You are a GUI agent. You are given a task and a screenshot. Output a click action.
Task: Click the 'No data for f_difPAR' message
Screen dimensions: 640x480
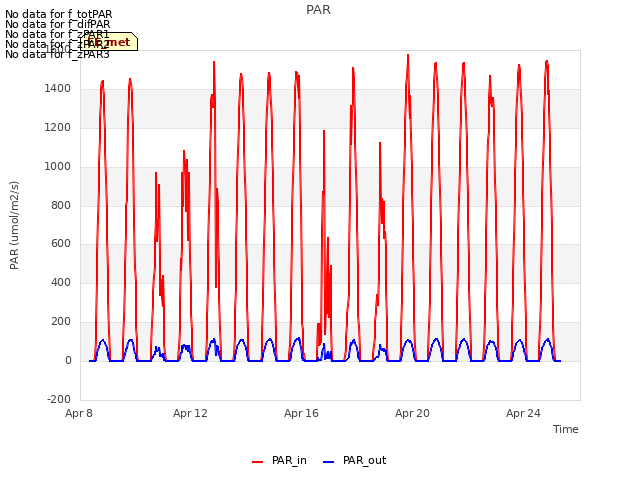click(58, 24)
